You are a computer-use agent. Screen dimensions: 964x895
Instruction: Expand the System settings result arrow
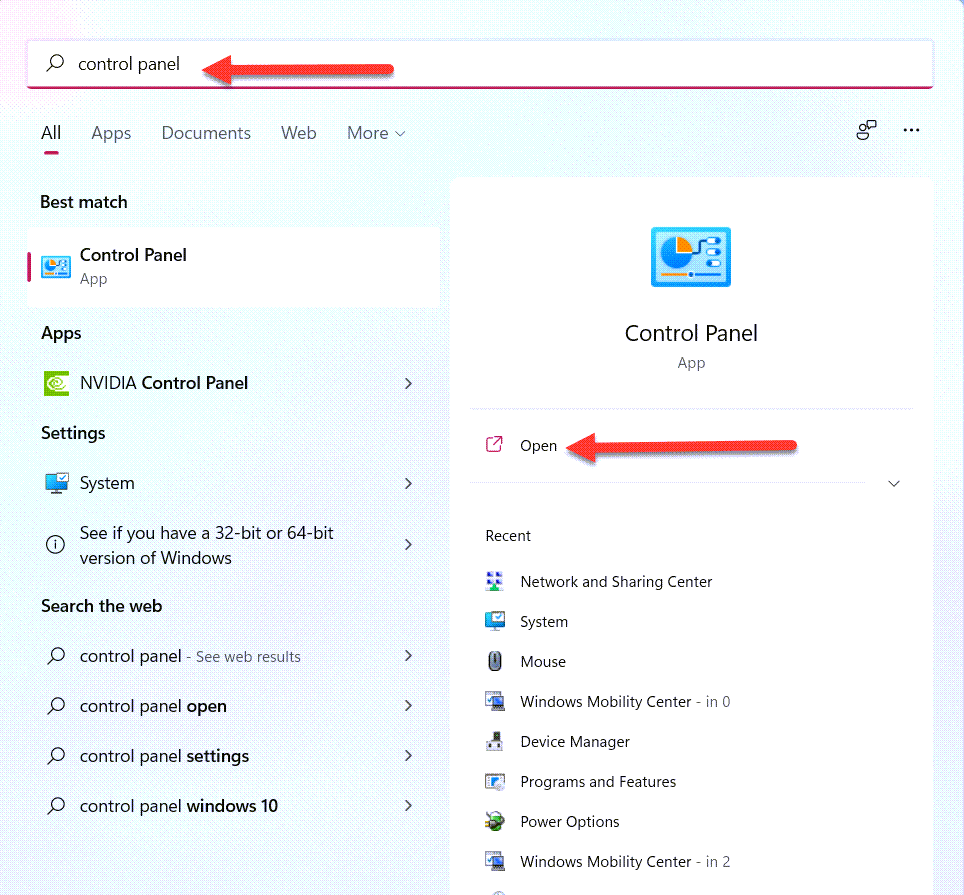pyautogui.click(x=408, y=483)
